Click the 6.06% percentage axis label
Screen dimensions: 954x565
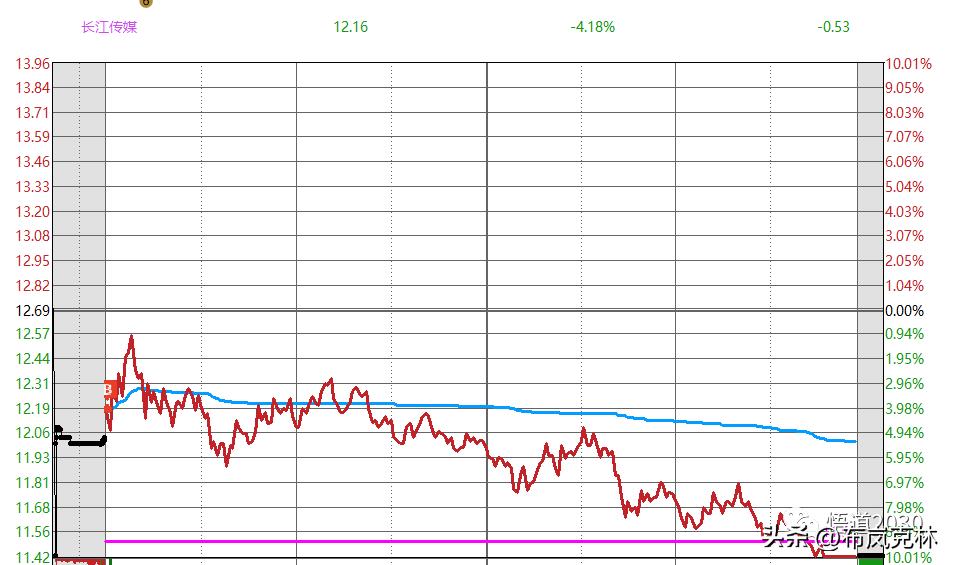click(x=904, y=162)
